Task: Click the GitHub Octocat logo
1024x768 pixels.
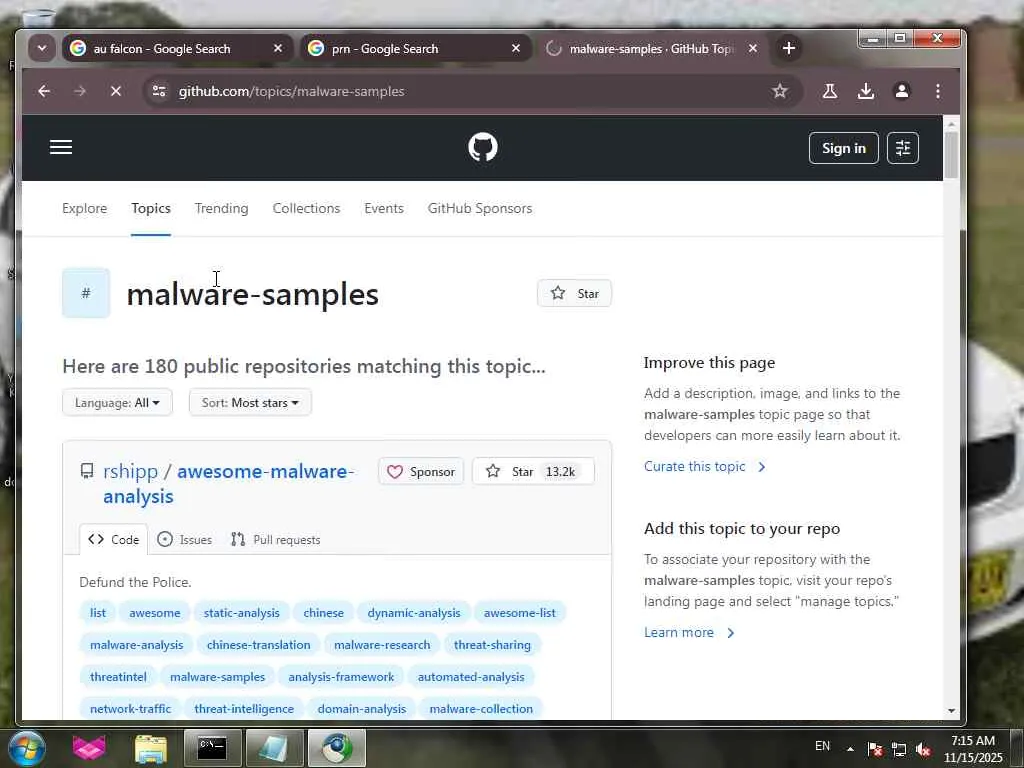Action: (x=483, y=147)
